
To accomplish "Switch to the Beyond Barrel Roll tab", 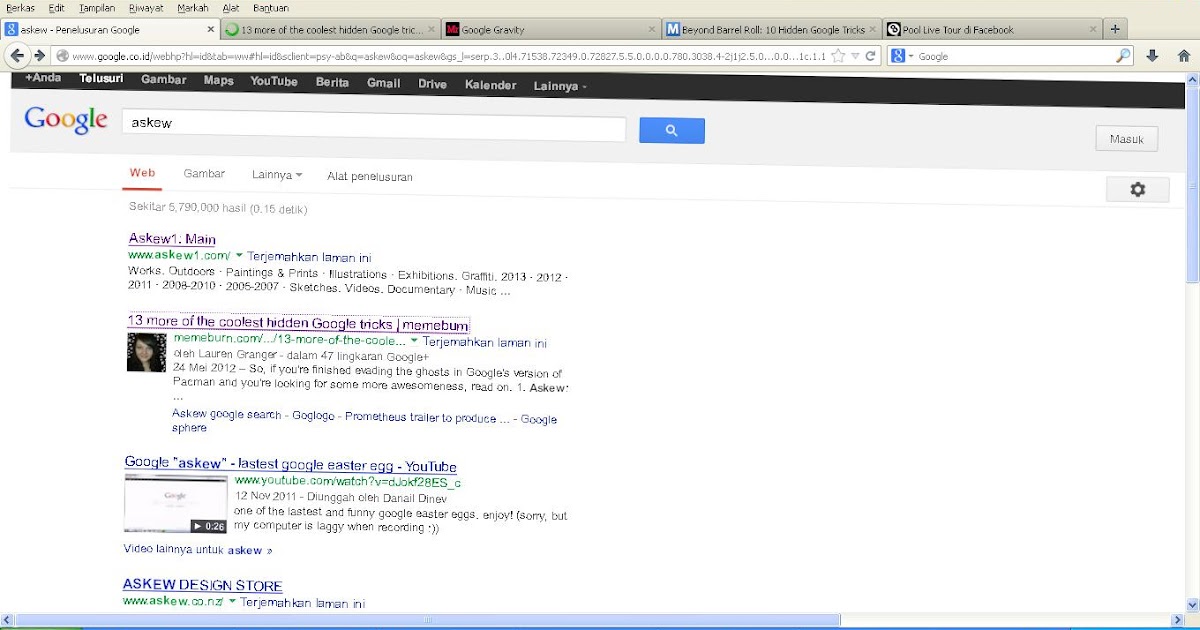I will pos(772,29).
